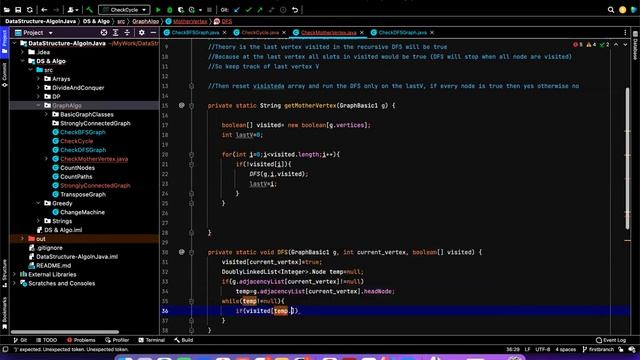
Task: Click the Open folder toolbar icon
Action: 7,10
